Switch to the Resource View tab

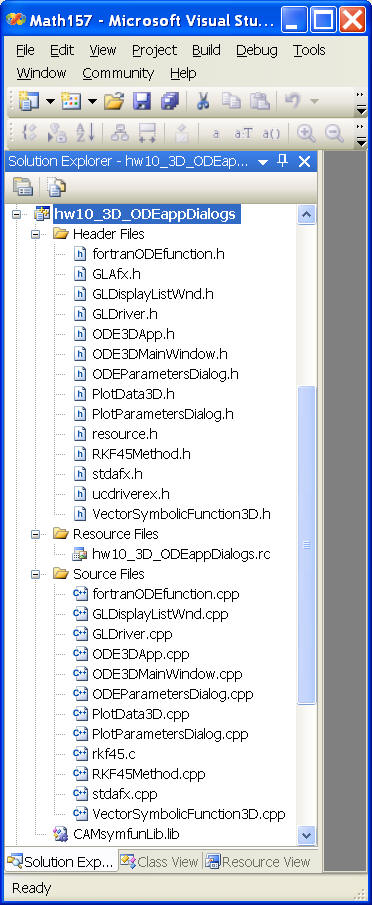(260, 862)
